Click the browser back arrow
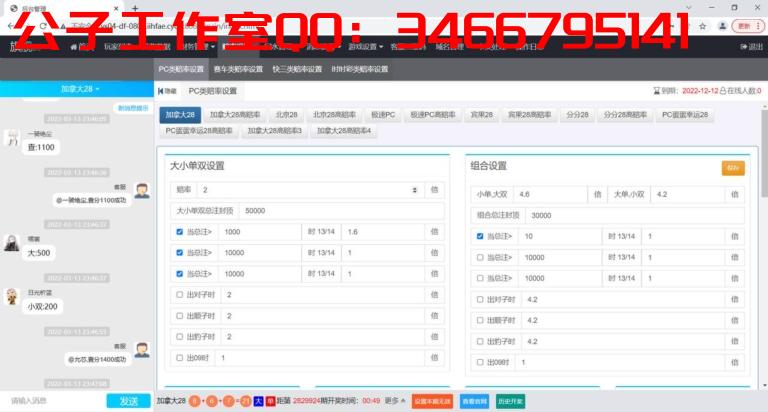Image resolution: width=768 pixels, height=412 pixels. tap(11, 26)
